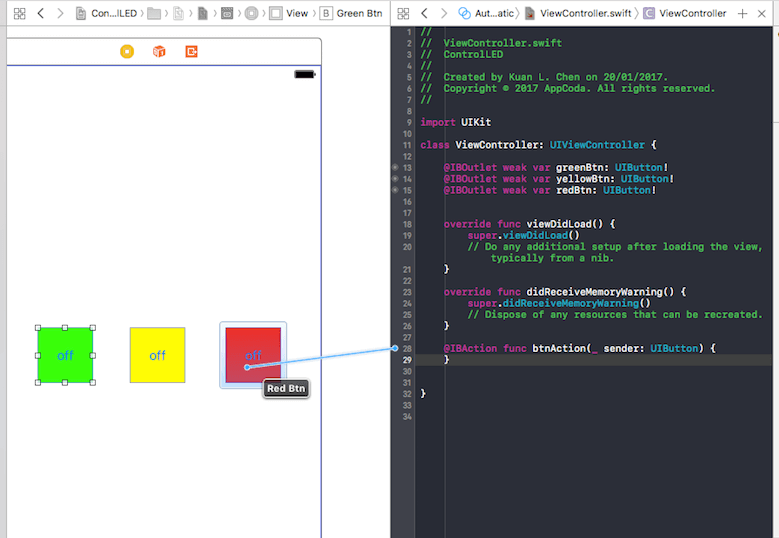Image resolution: width=779 pixels, height=538 pixels.
Task: Select ViewController class in jump bar
Action: tap(685, 13)
